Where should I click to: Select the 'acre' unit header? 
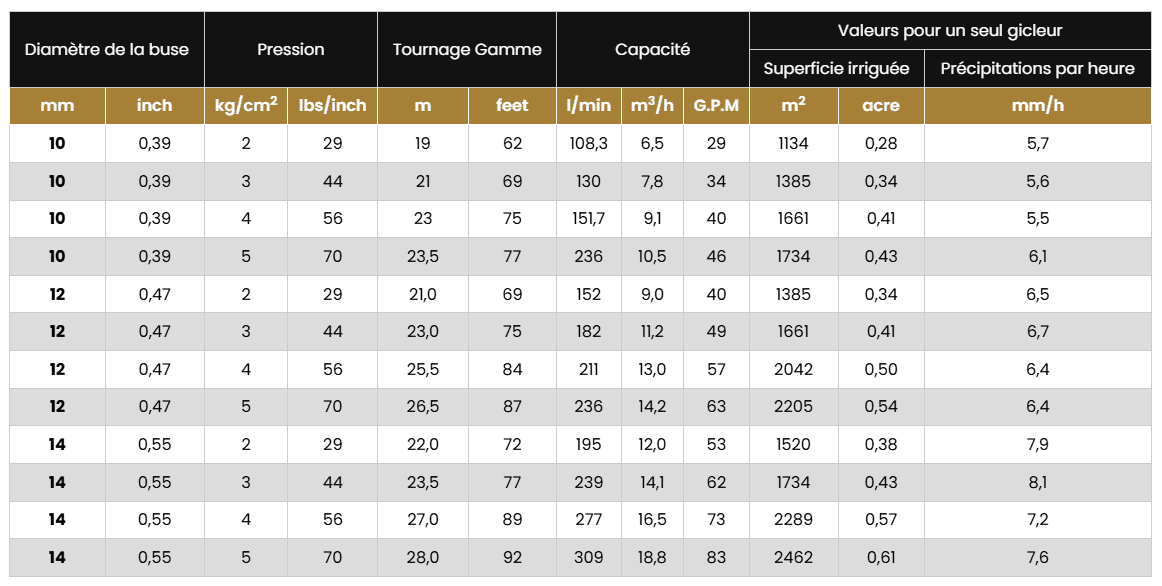pyautogui.click(x=881, y=105)
